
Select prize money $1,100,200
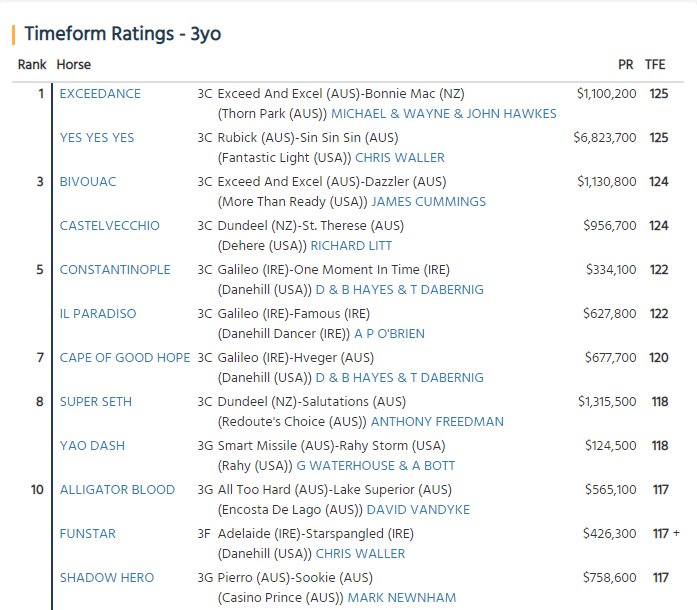606,94
